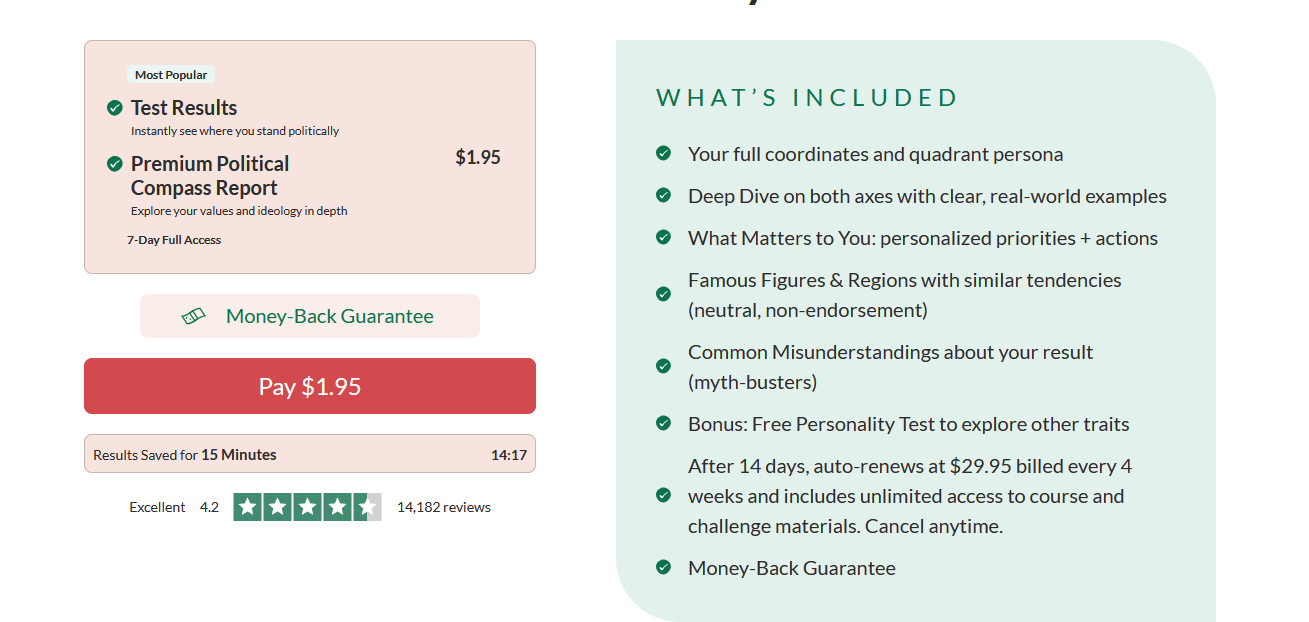Click checkmark next to Deep Dive item
The width and height of the screenshot is (1309, 622).
663,195
